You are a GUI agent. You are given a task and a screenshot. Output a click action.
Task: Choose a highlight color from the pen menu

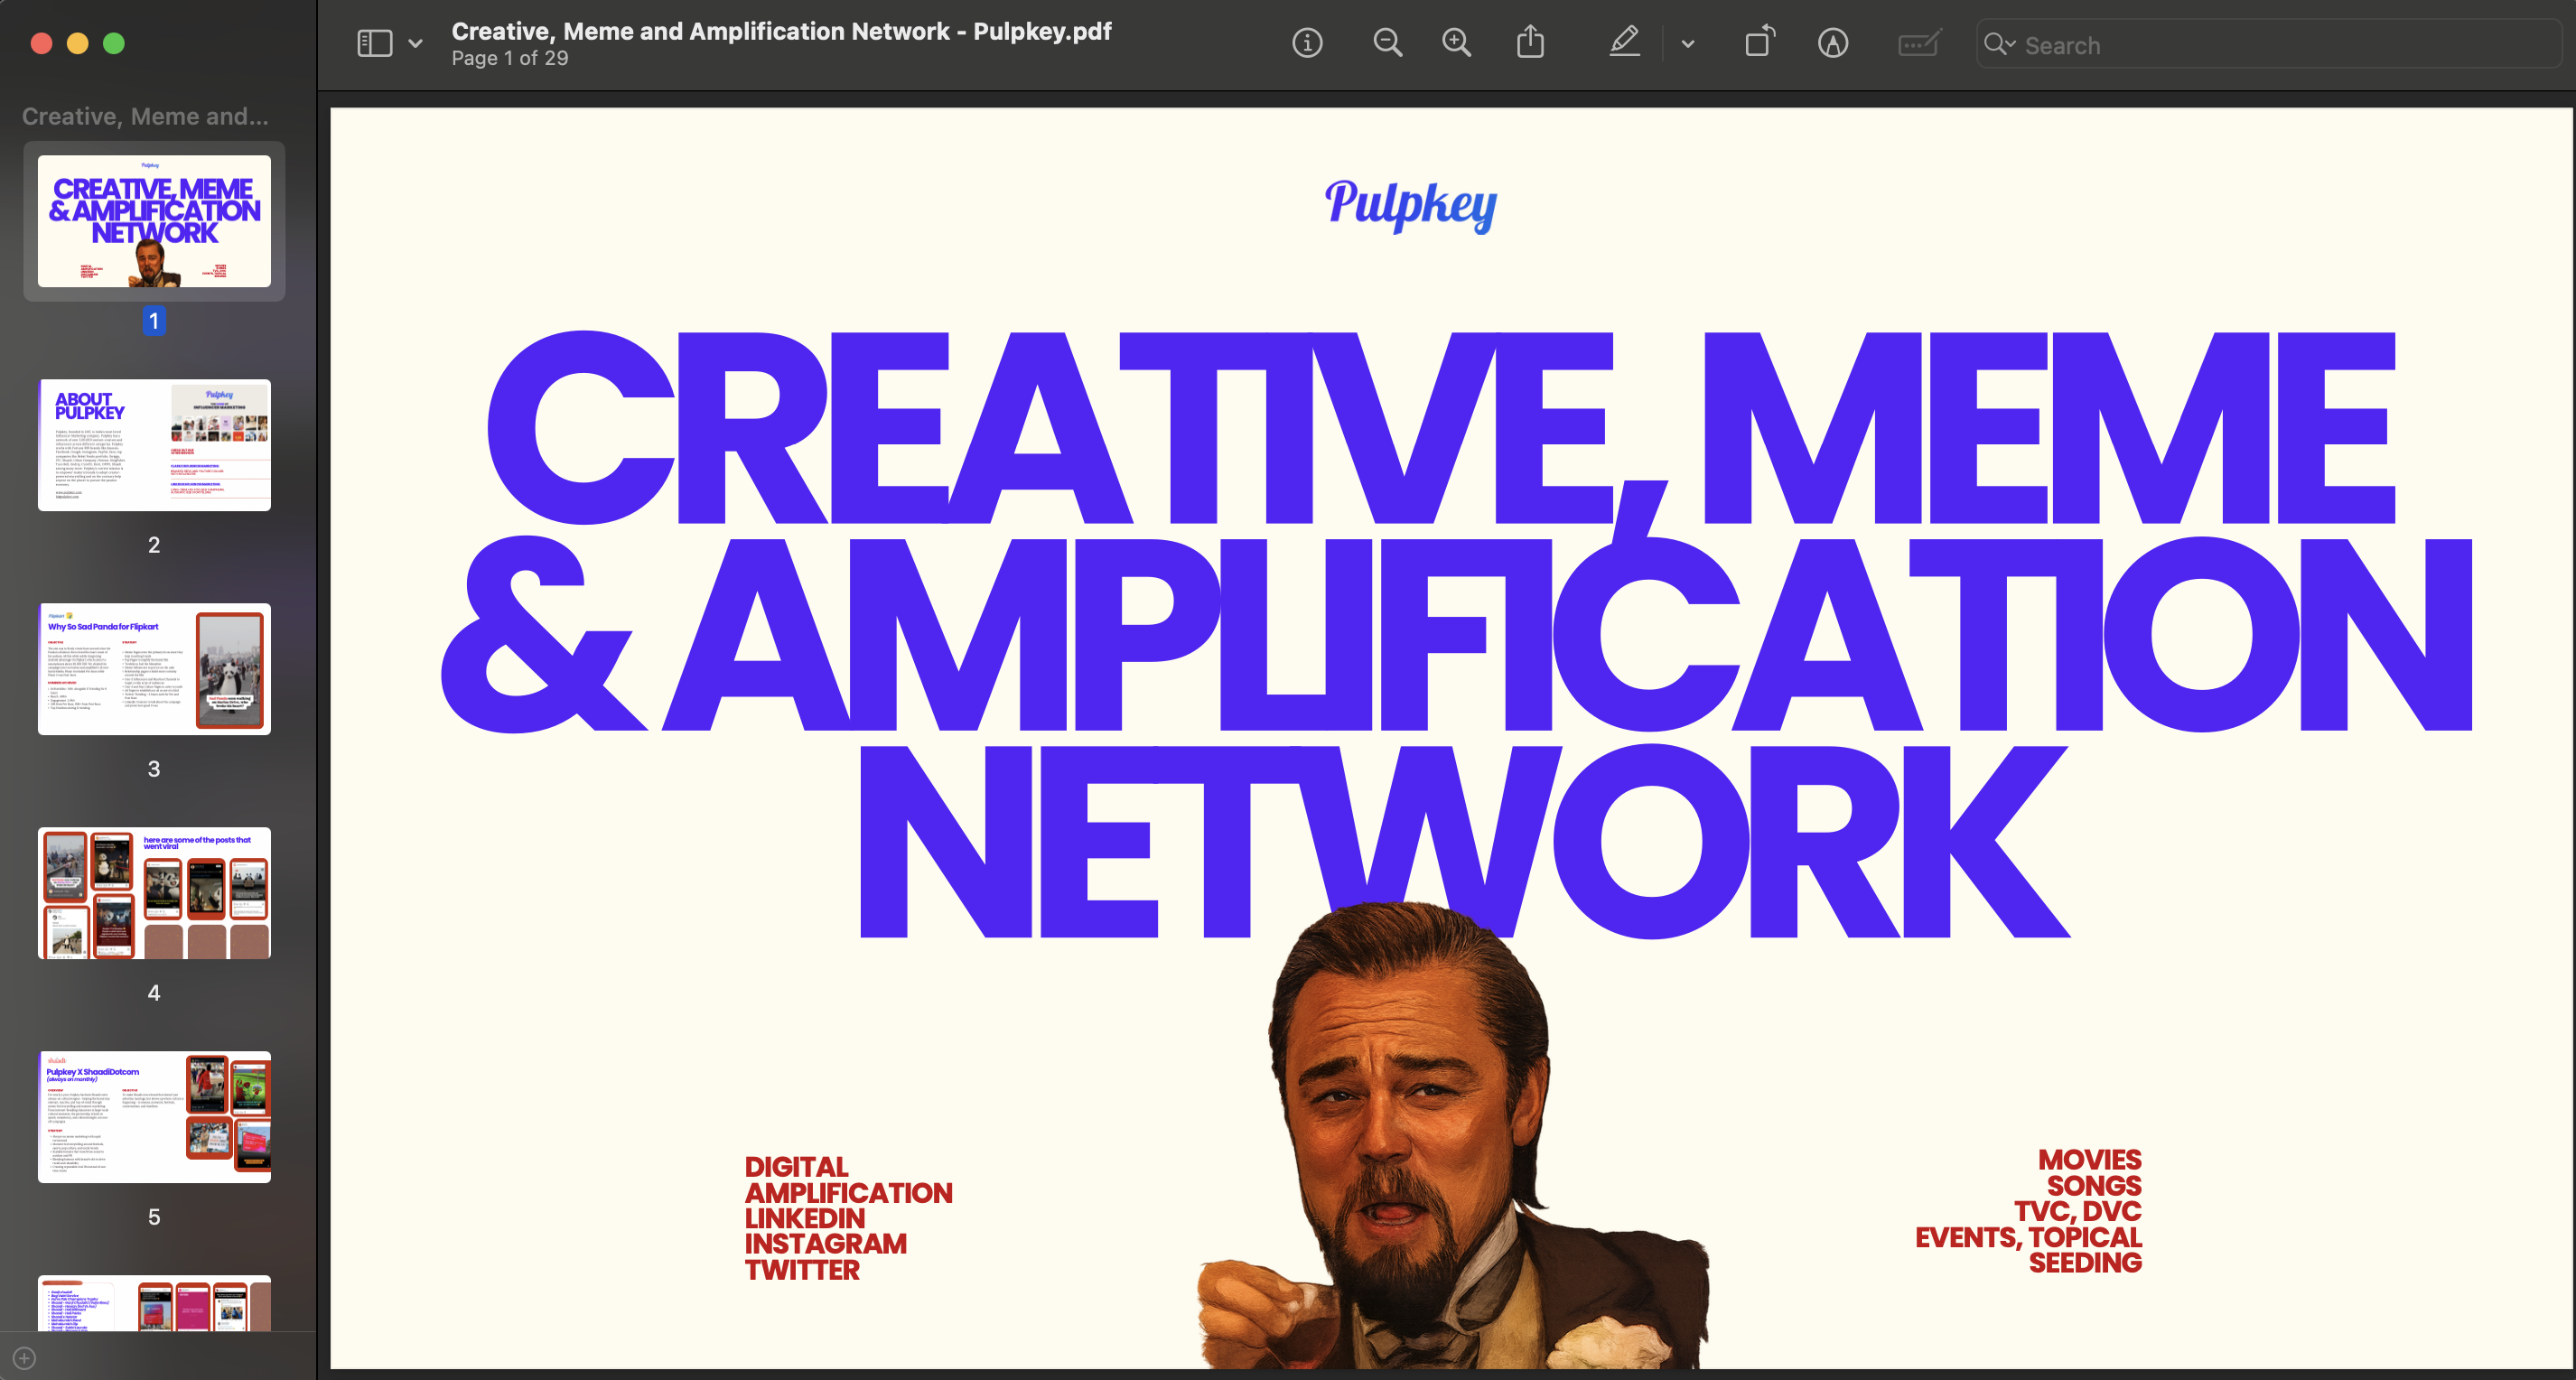point(1687,43)
